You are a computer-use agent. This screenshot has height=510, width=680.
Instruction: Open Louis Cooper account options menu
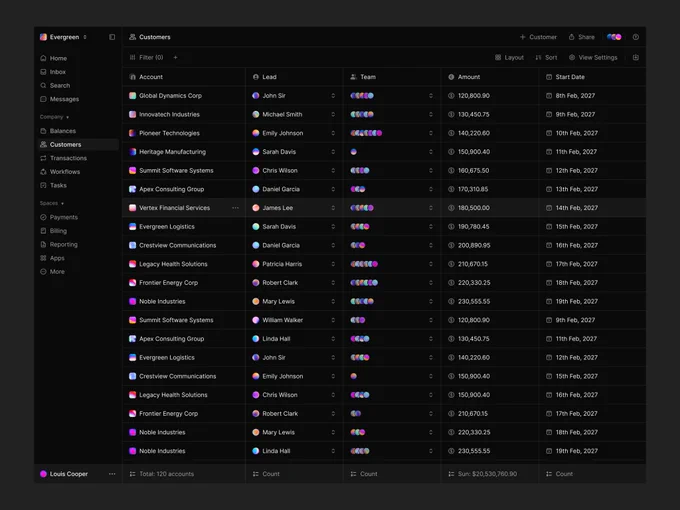point(112,474)
